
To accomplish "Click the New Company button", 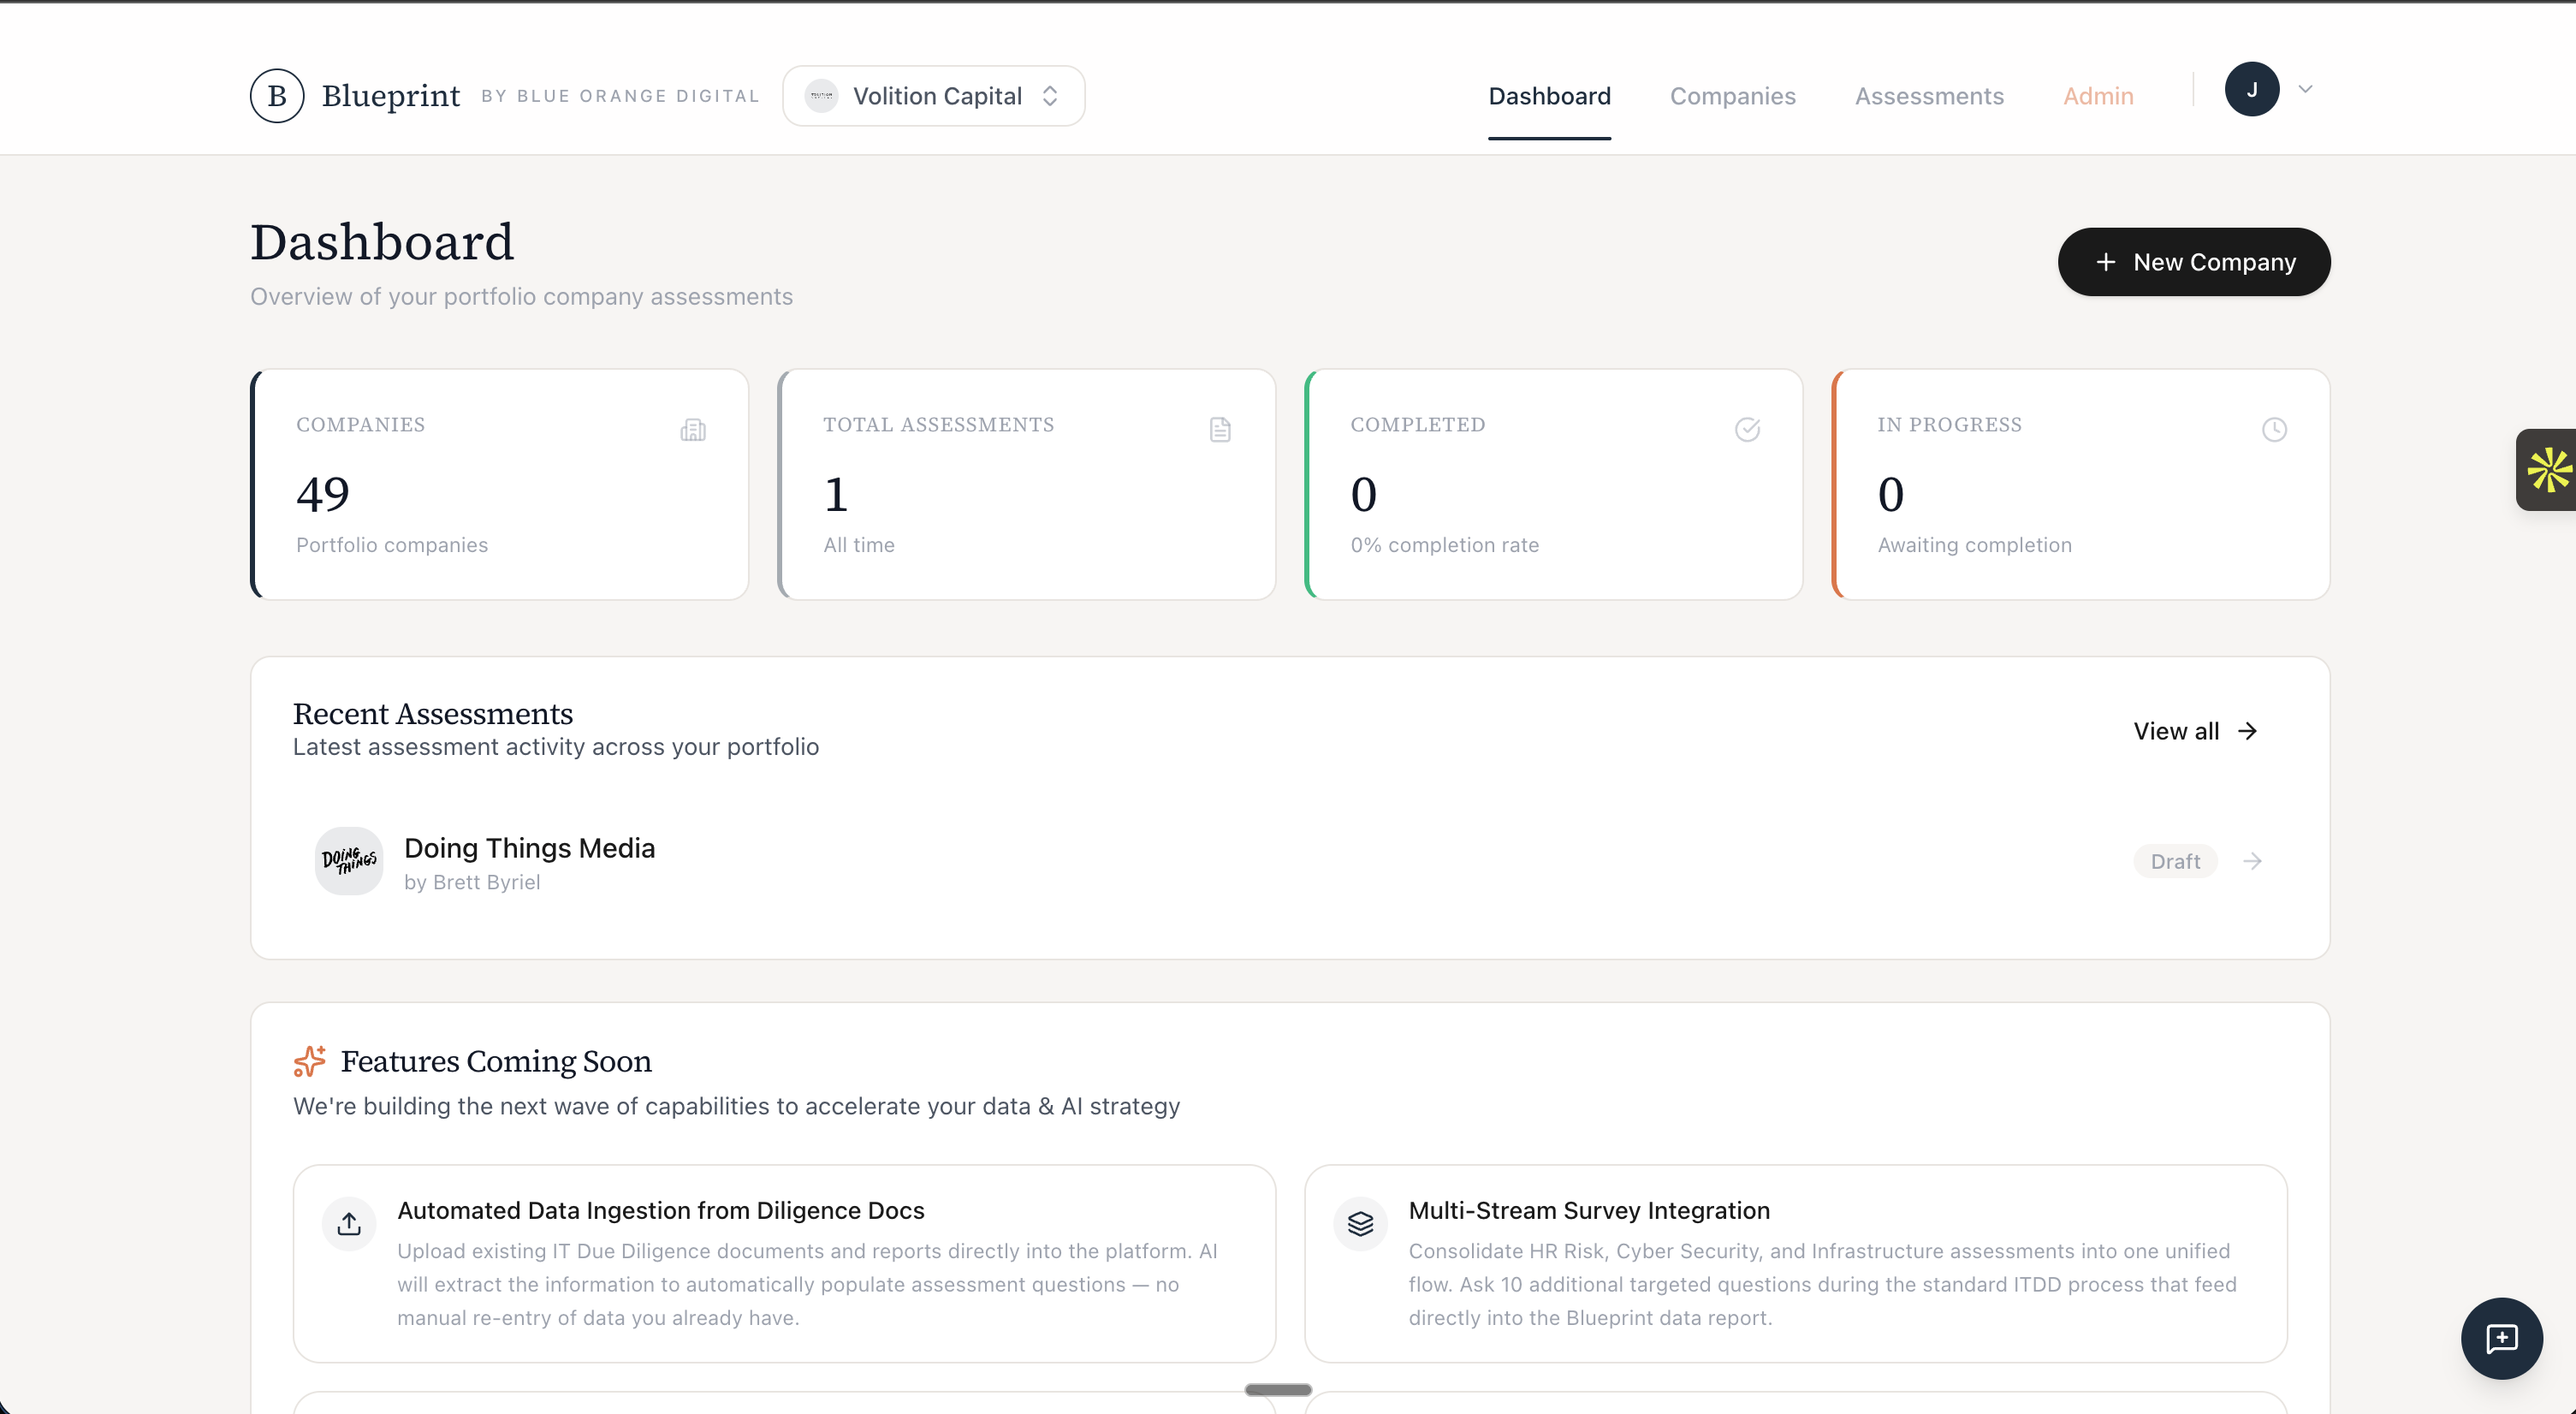I will 2193,262.
